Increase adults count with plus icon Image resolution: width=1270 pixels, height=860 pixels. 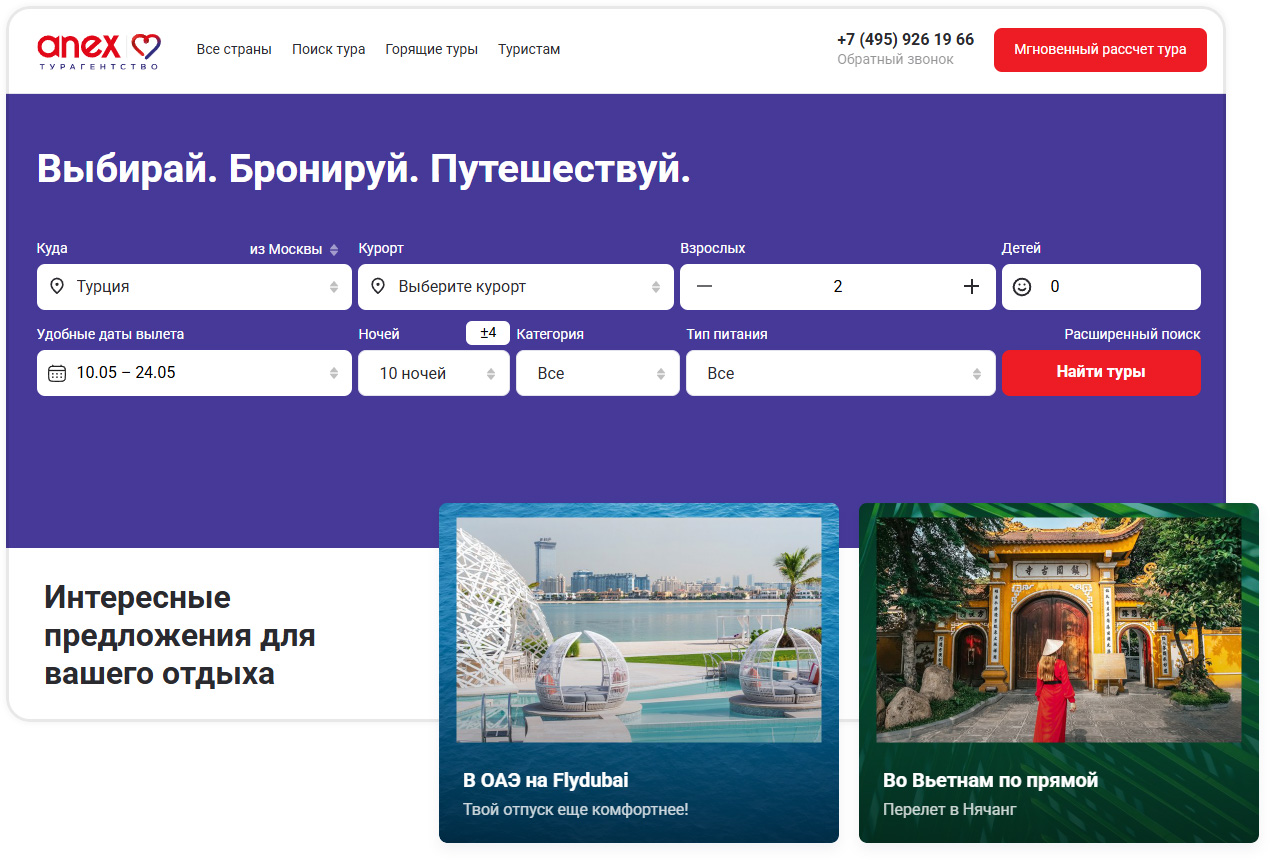[971, 287]
